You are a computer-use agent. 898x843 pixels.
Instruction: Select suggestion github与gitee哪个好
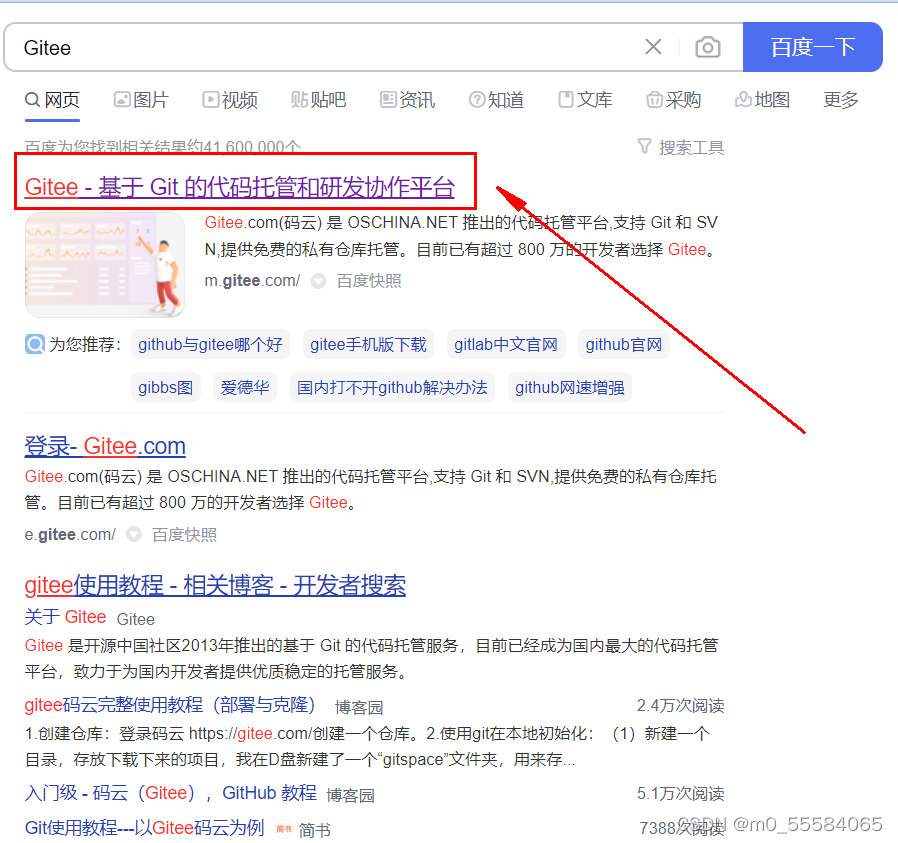coord(210,344)
